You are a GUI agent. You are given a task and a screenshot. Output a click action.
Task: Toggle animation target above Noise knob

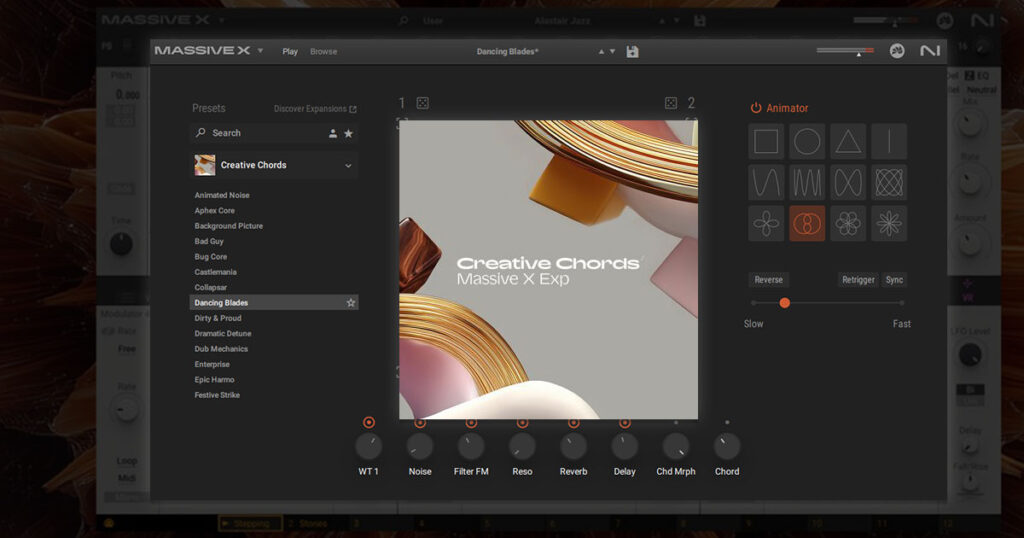coord(420,423)
